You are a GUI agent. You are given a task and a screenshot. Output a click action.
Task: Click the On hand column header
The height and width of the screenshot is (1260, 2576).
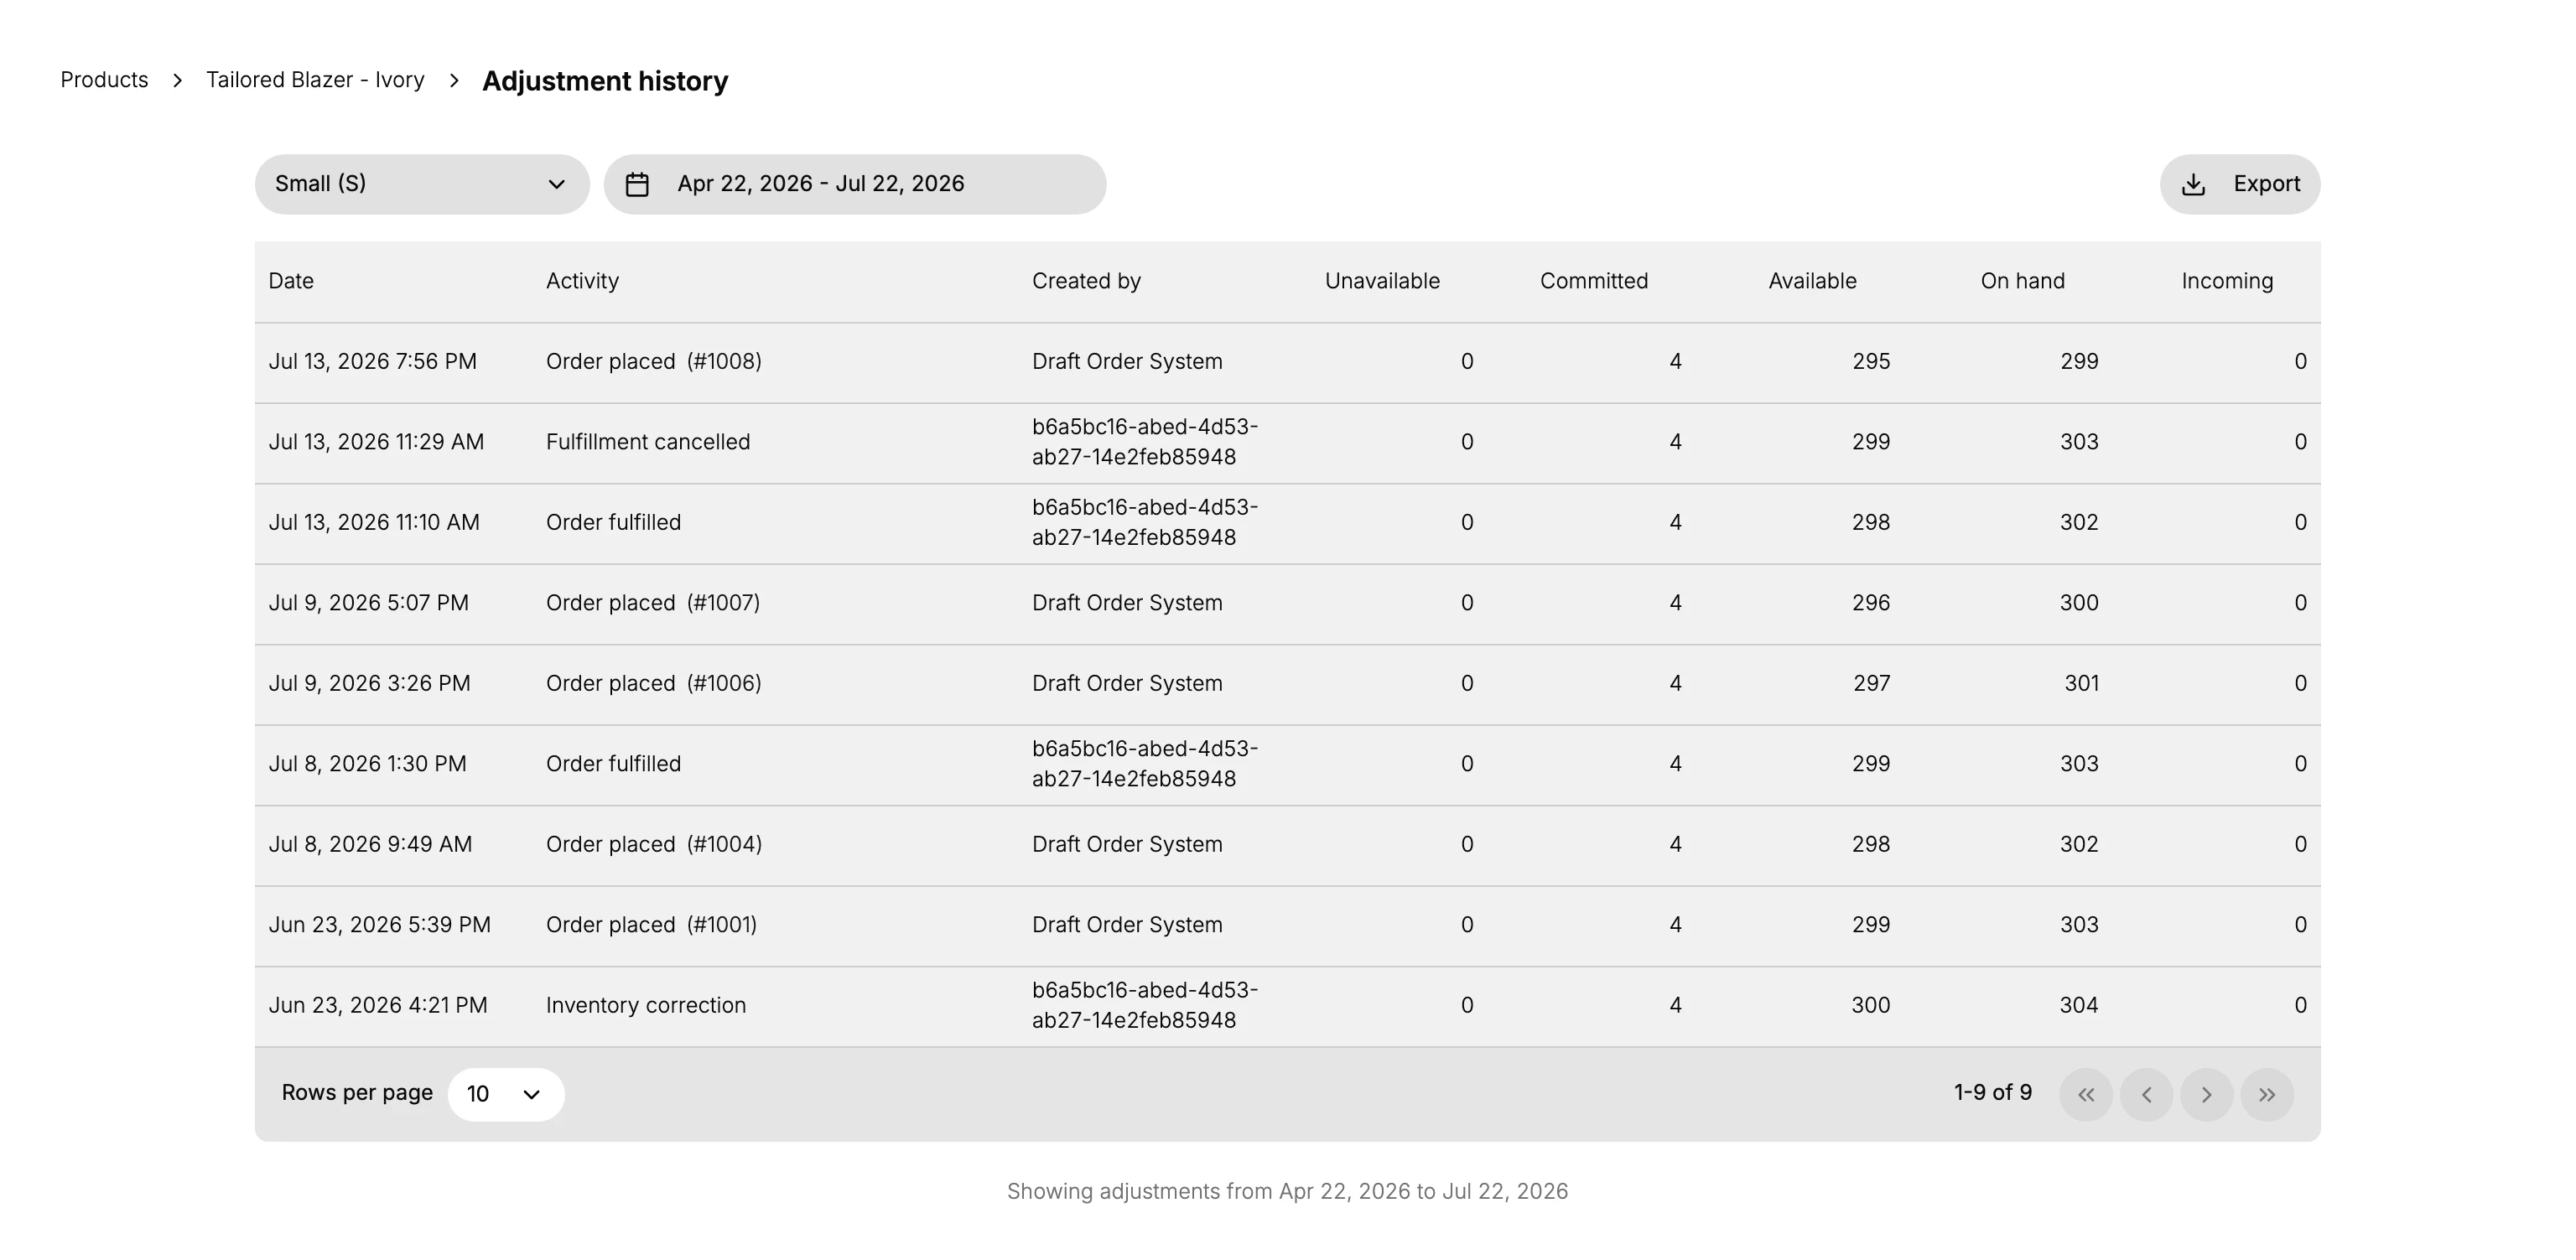point(2022,281)
